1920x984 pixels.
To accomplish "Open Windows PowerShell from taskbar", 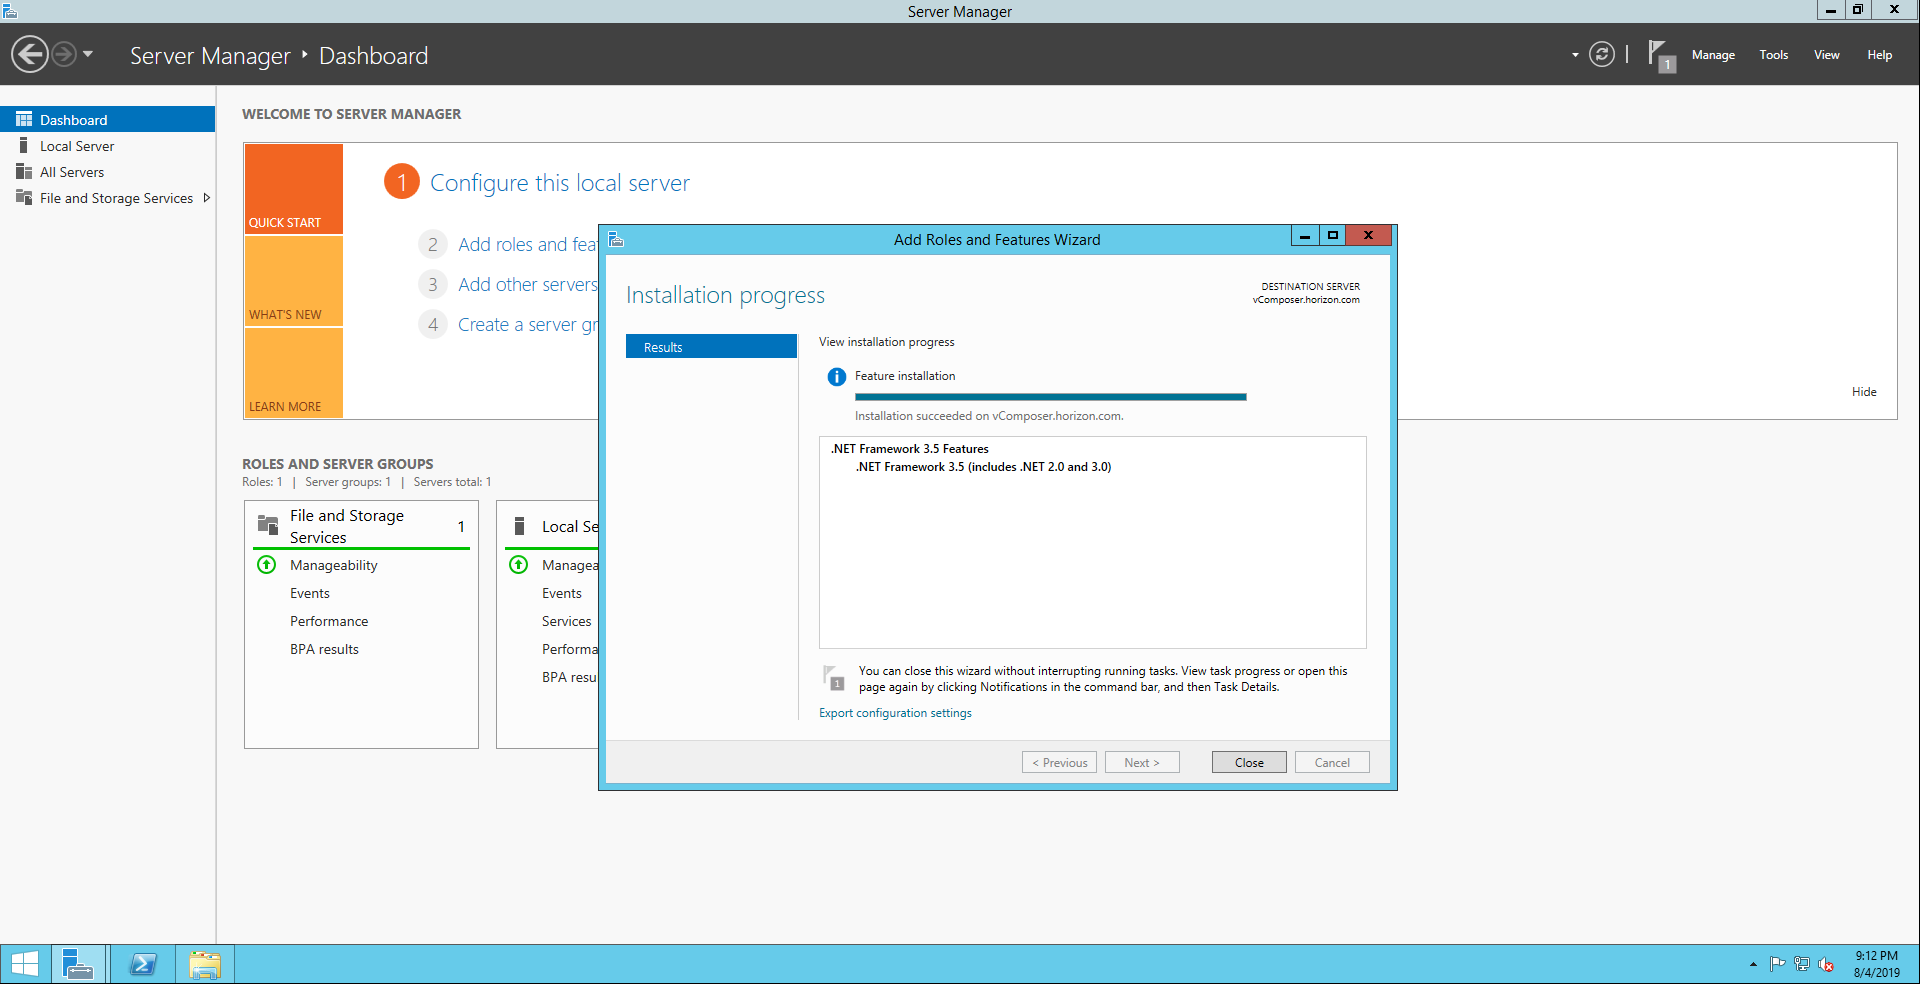I will 143,964.
